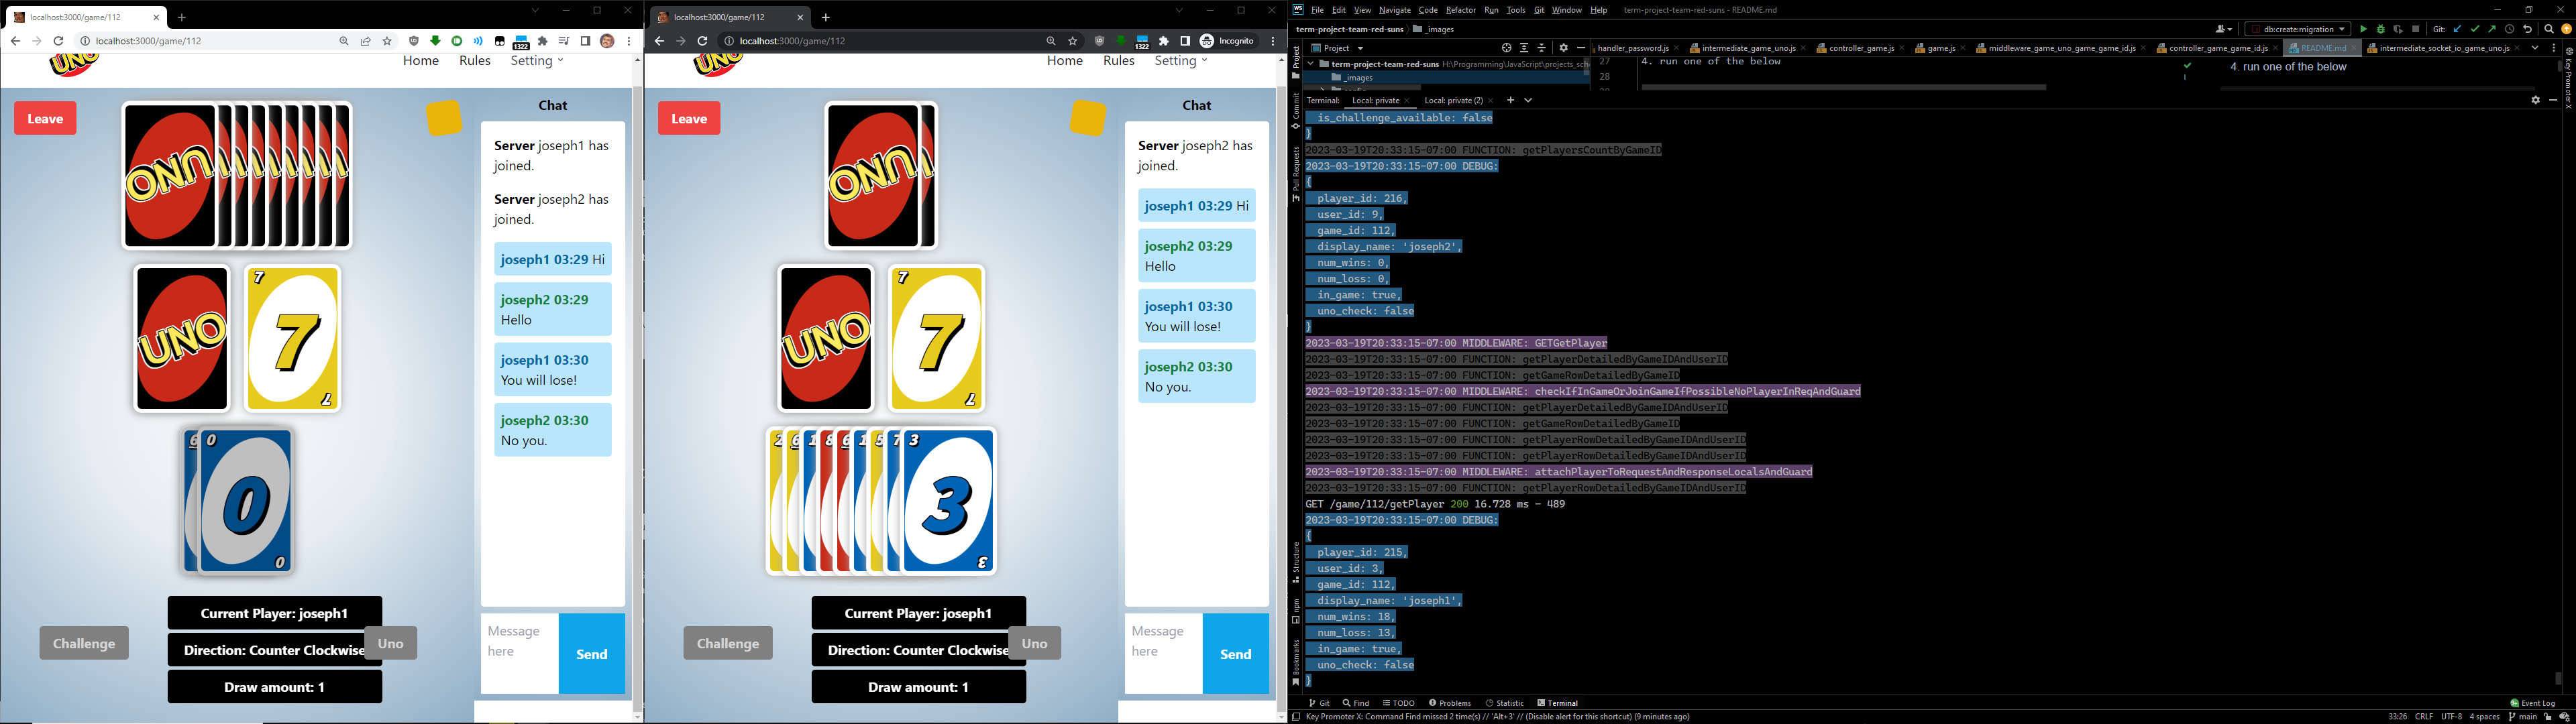This screenshot has height=724, width=2576.
Task: Click the Debug bug icon
Action: (2380, 29)
